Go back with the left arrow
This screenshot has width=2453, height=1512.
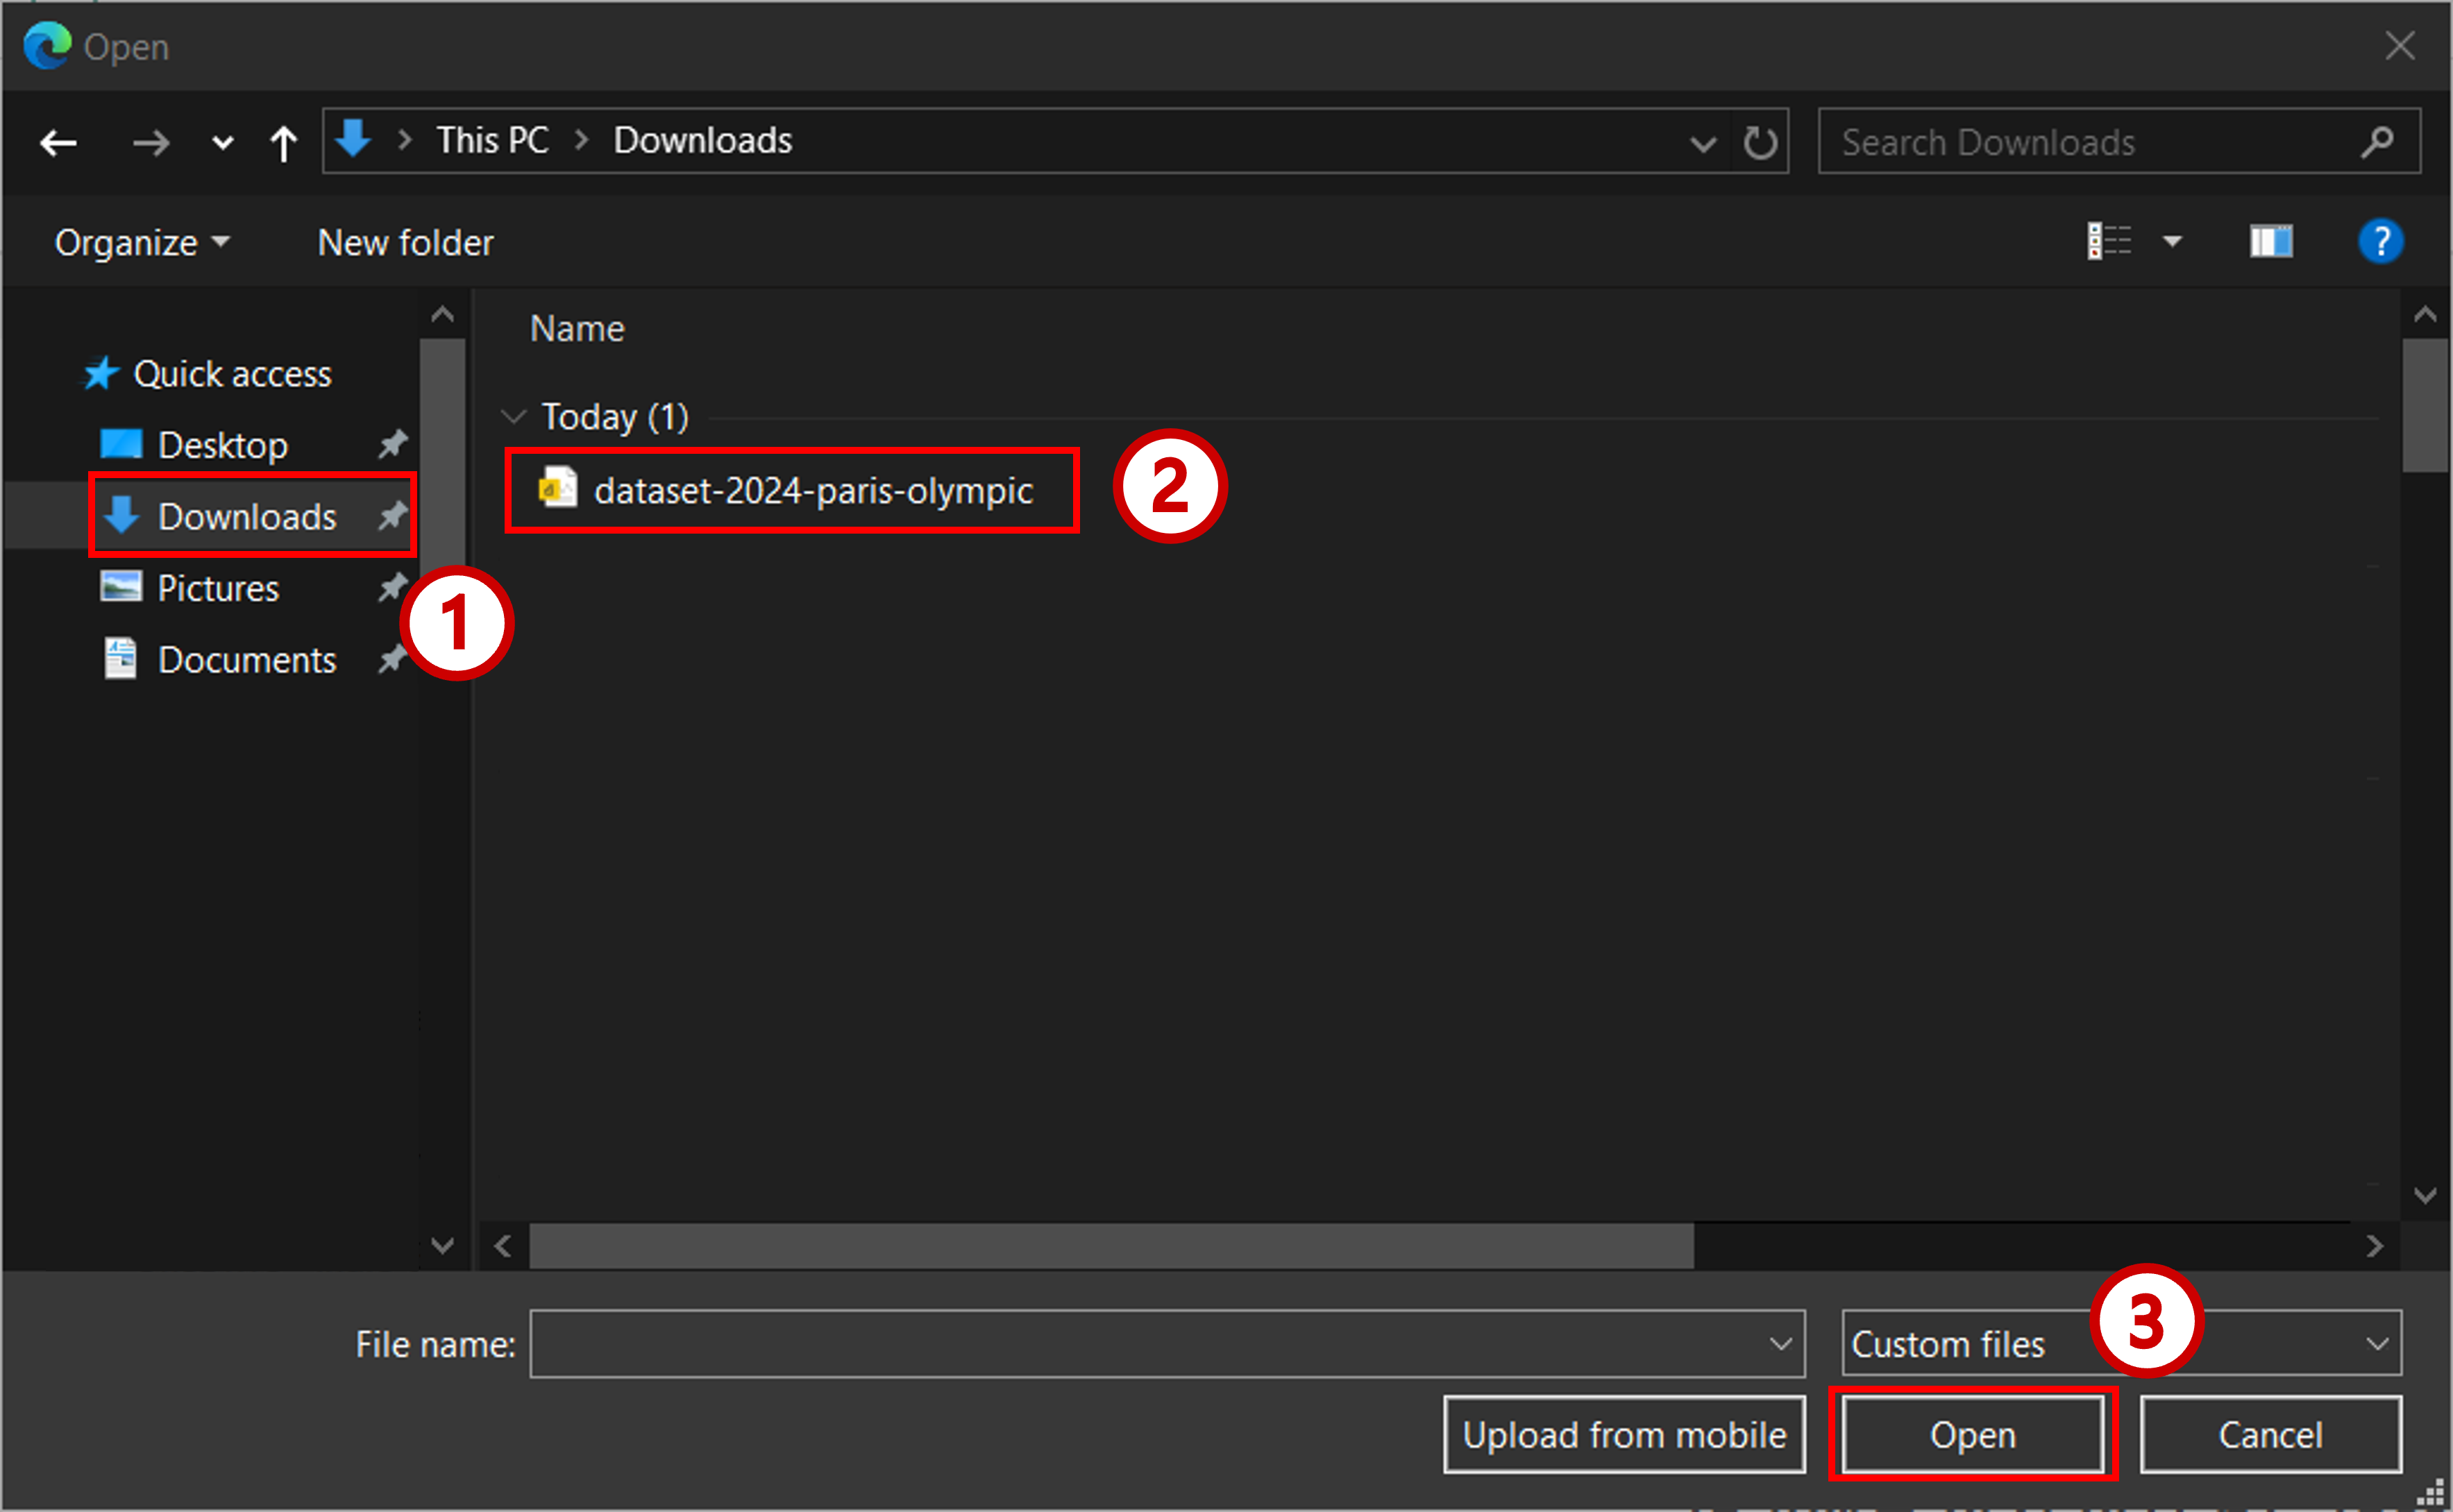(x=58, y=143)
